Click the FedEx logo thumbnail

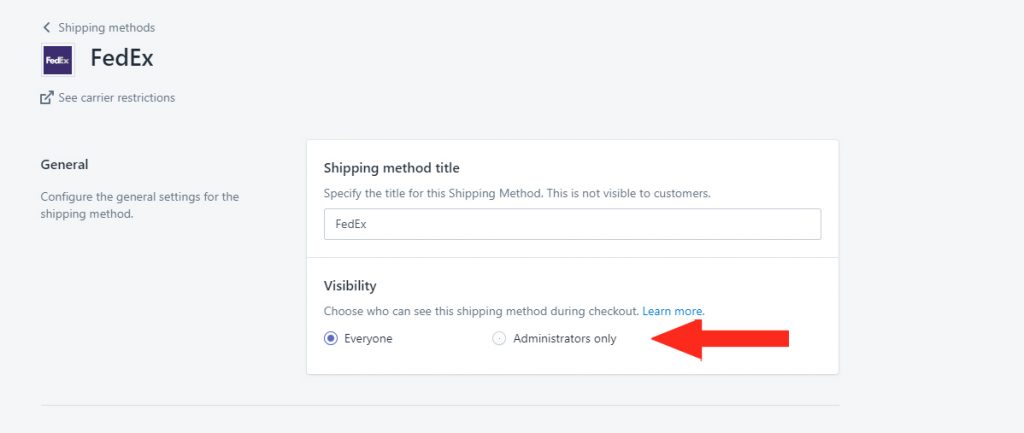(57, 60)
